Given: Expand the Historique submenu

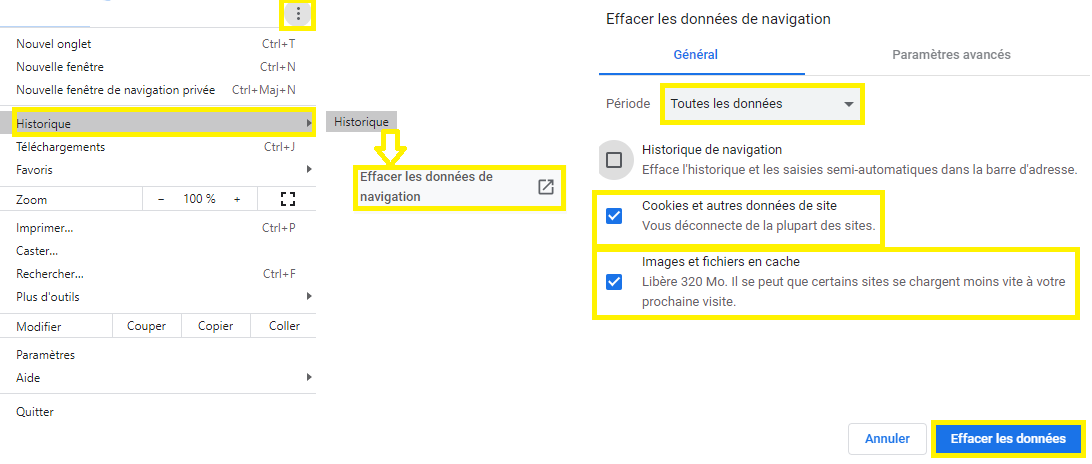Looking at the screenshot, I should point(160,123).
